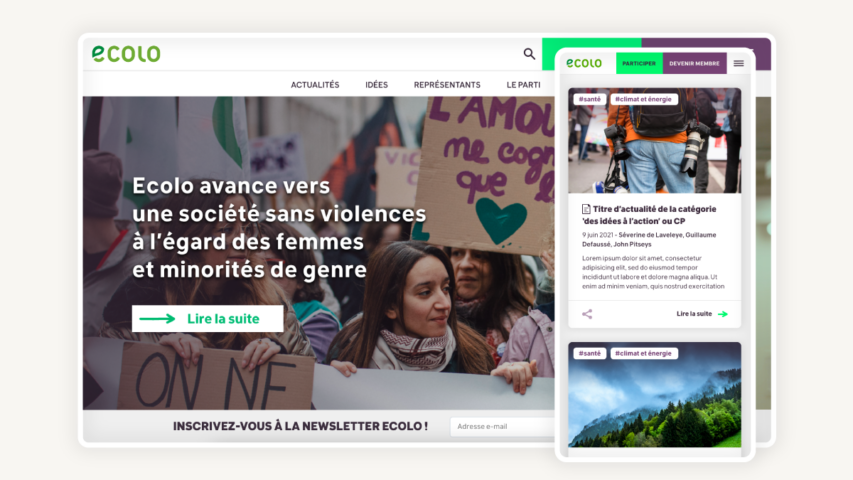
Task: Click the small ecolo logo in mobile view
Action: click(x=584, y=63)
